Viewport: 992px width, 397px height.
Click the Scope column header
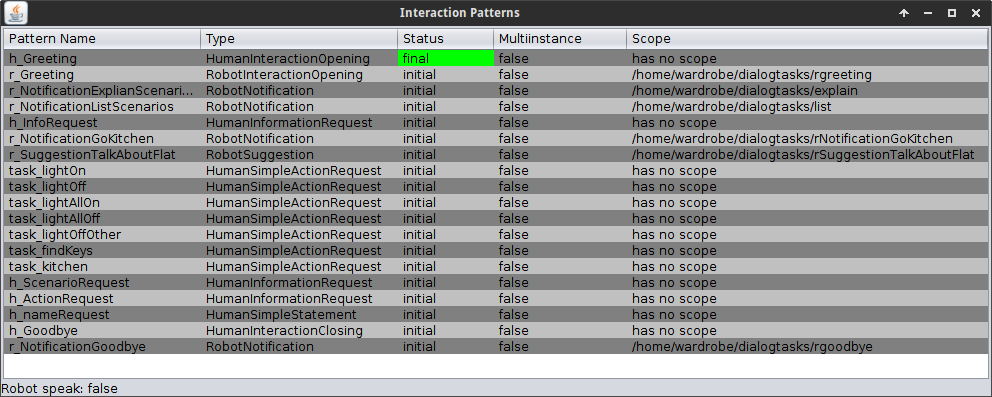pyautogui.click(x=807, y=39)
